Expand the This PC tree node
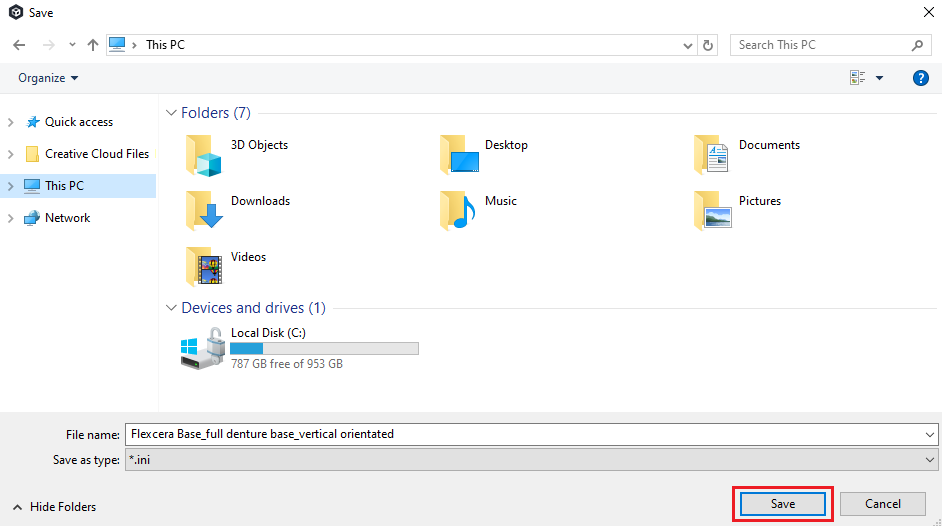 (10, 186)
